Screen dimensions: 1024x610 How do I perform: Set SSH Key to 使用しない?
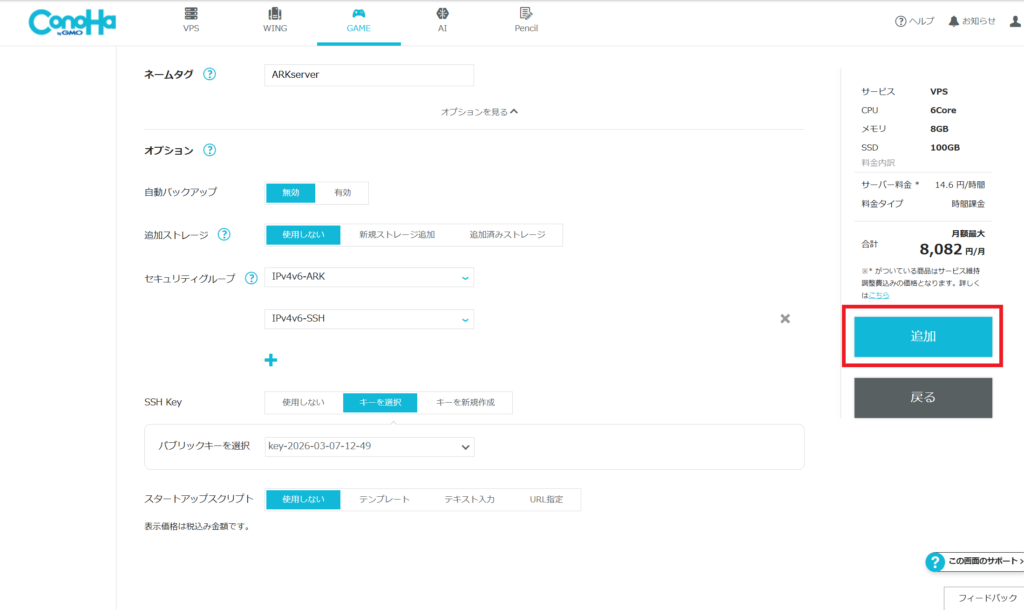[x=303, y=403]
